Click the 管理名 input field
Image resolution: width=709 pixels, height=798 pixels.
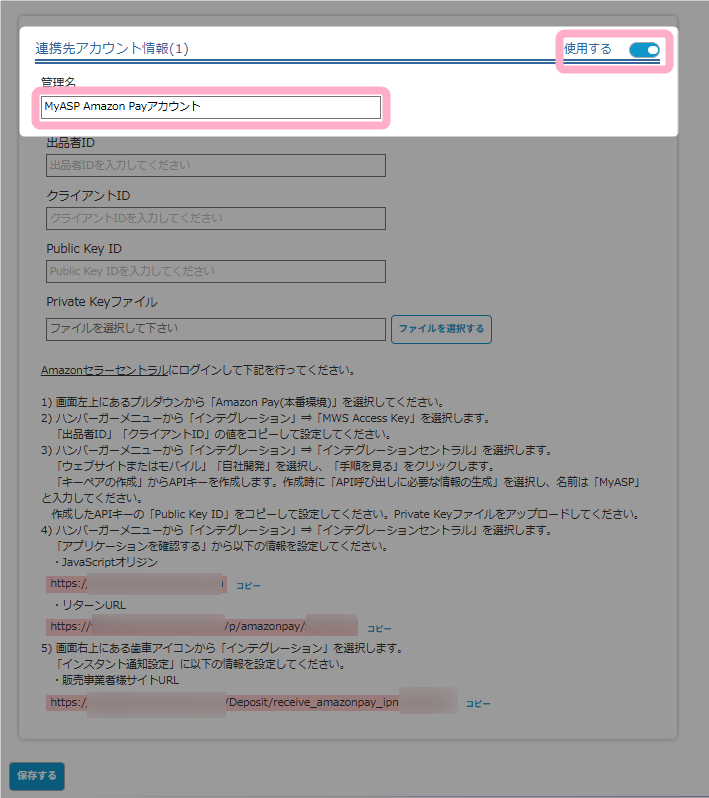(x=211, y=107)
